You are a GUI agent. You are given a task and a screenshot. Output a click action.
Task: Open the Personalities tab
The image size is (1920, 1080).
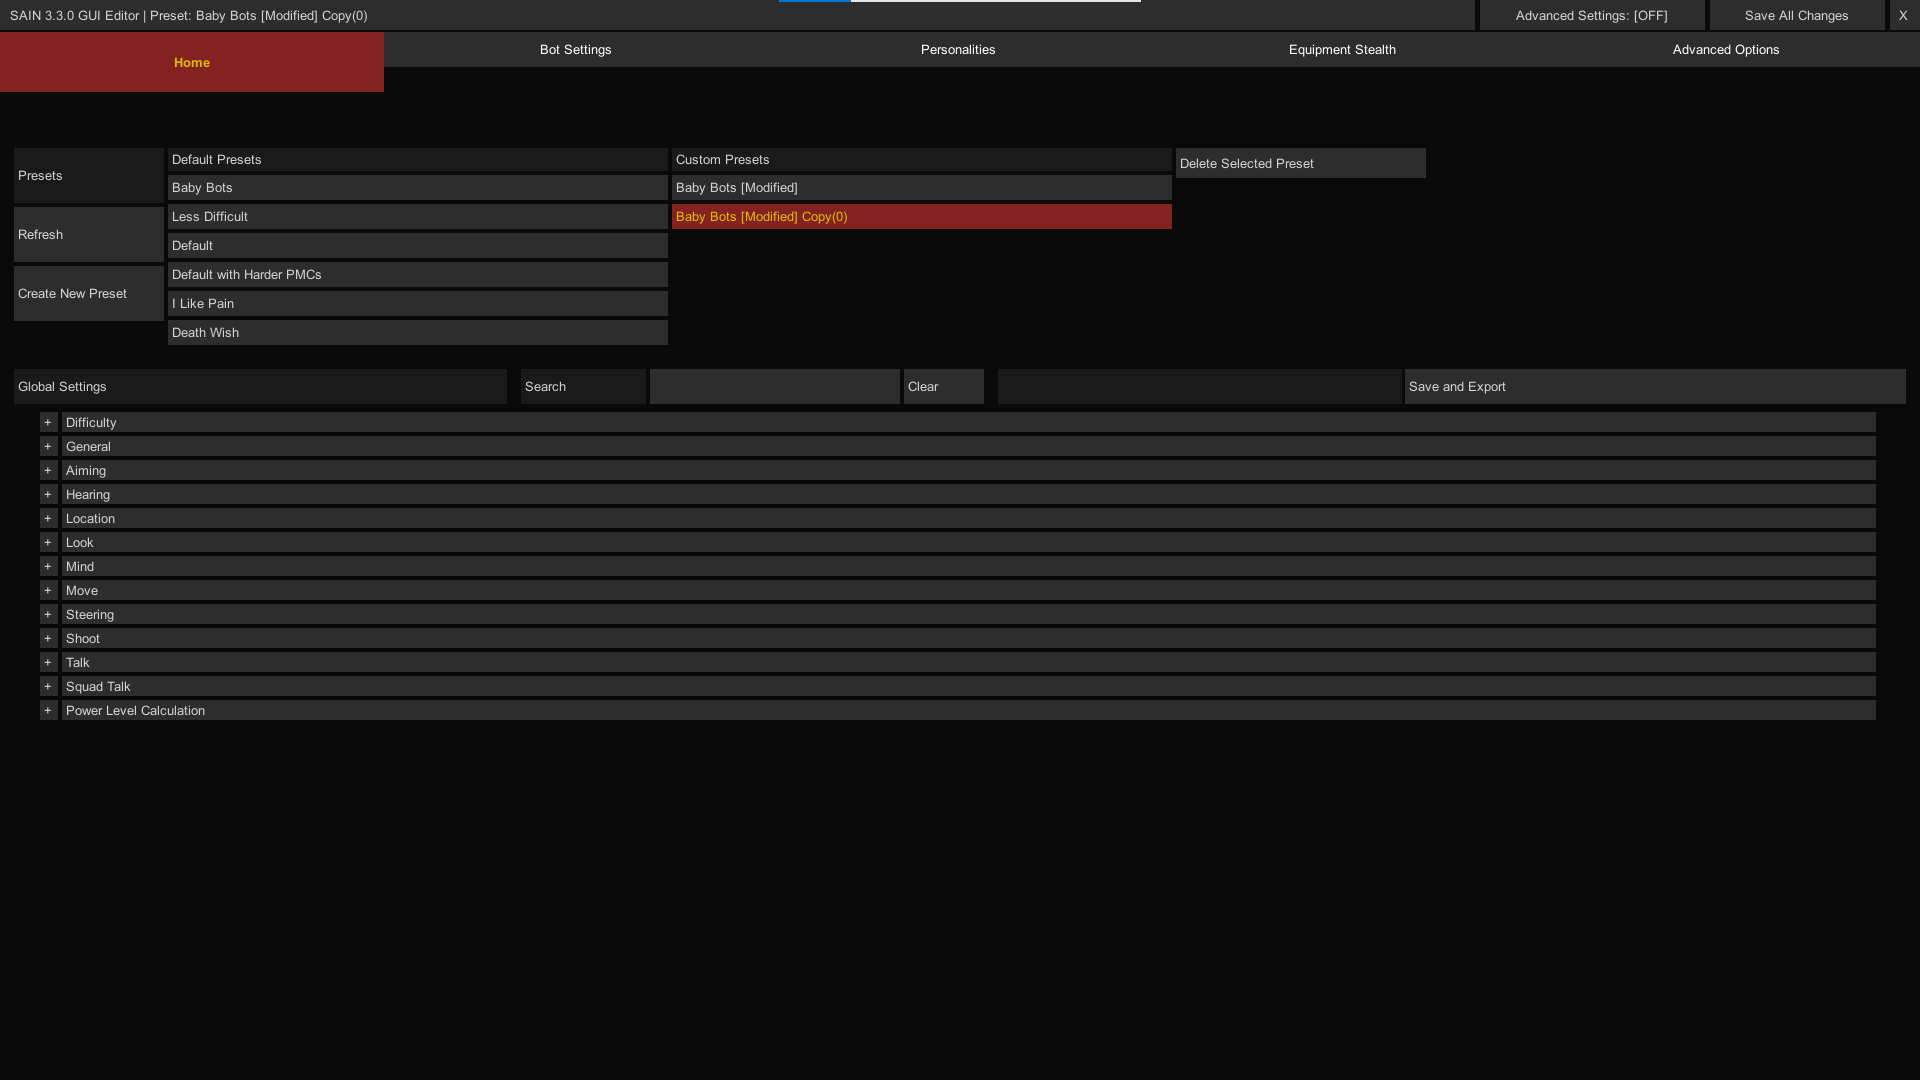click(x=958, y=50)
